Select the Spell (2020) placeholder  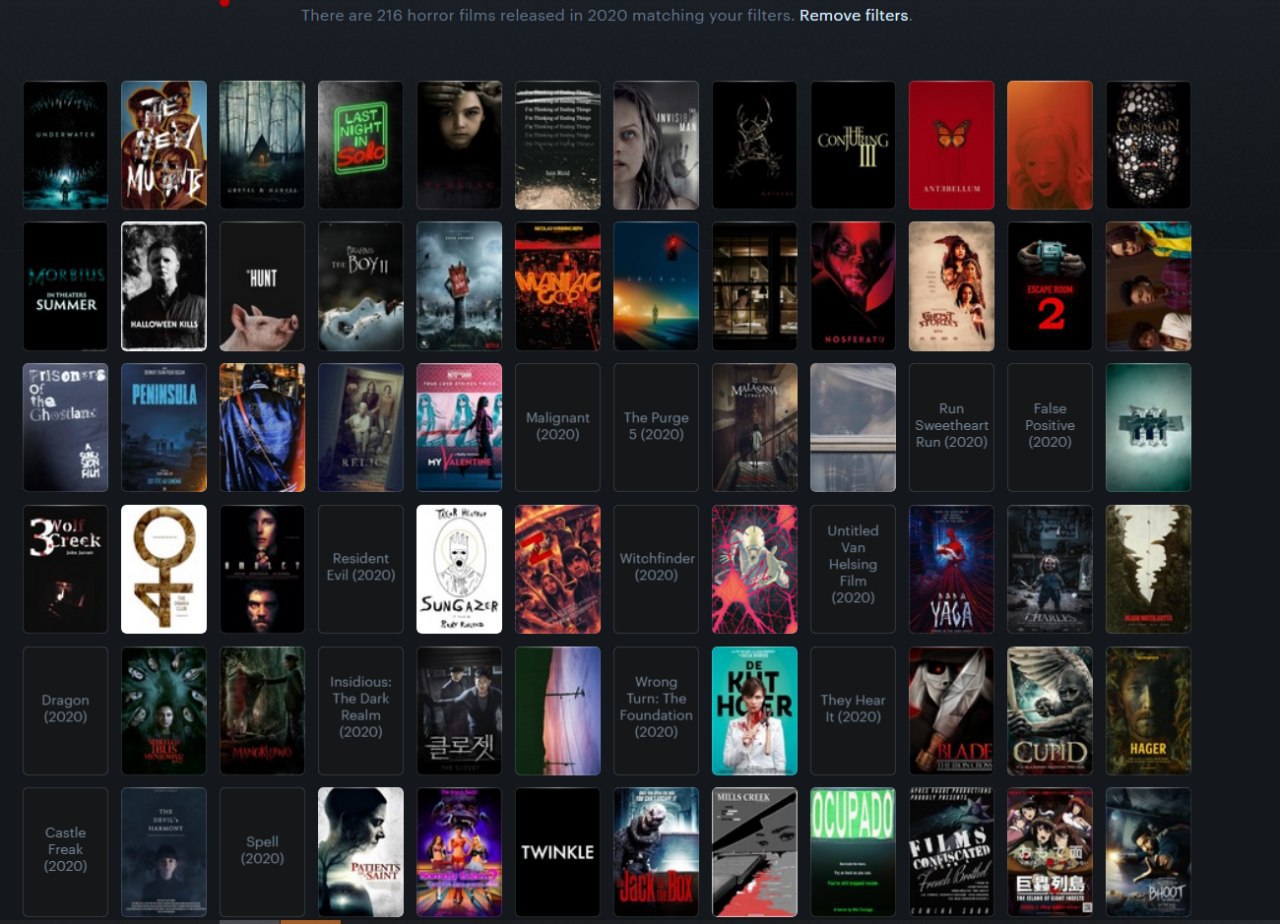coord(262,852)
